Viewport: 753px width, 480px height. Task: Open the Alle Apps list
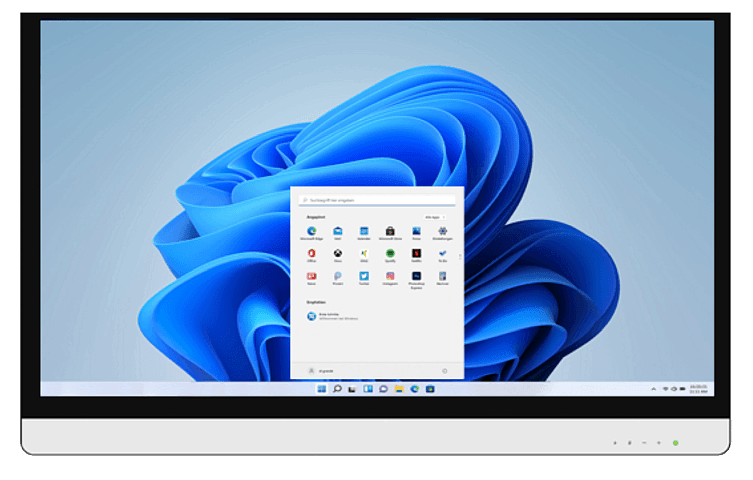click(x=435, y=217)
